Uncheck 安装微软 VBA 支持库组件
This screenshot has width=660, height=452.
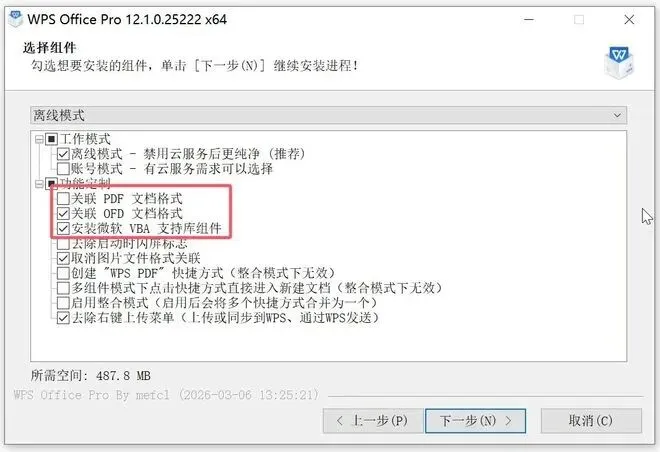63,229
